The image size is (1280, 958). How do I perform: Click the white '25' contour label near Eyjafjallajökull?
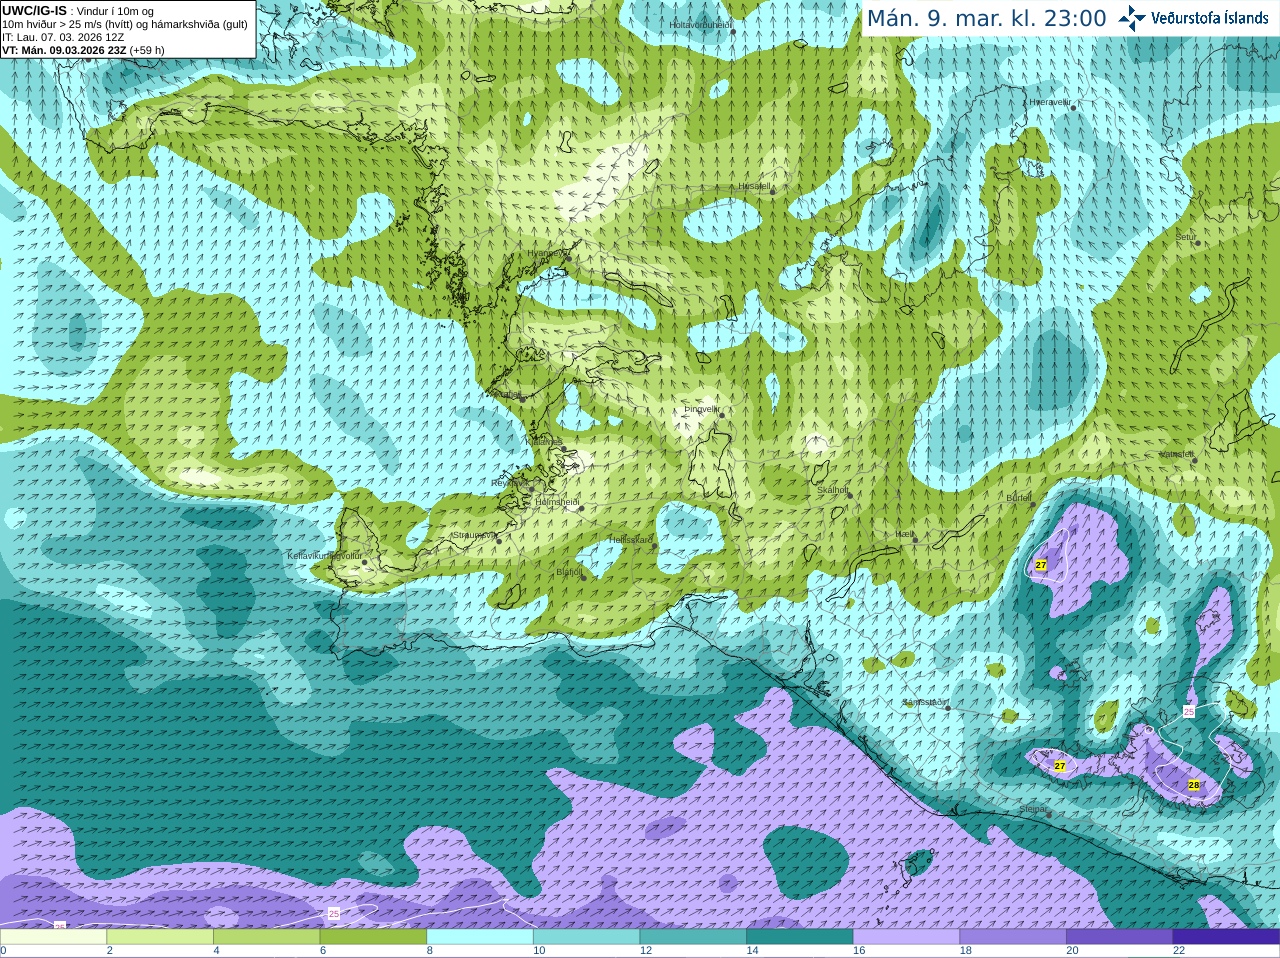click(x=1189, y=711)
